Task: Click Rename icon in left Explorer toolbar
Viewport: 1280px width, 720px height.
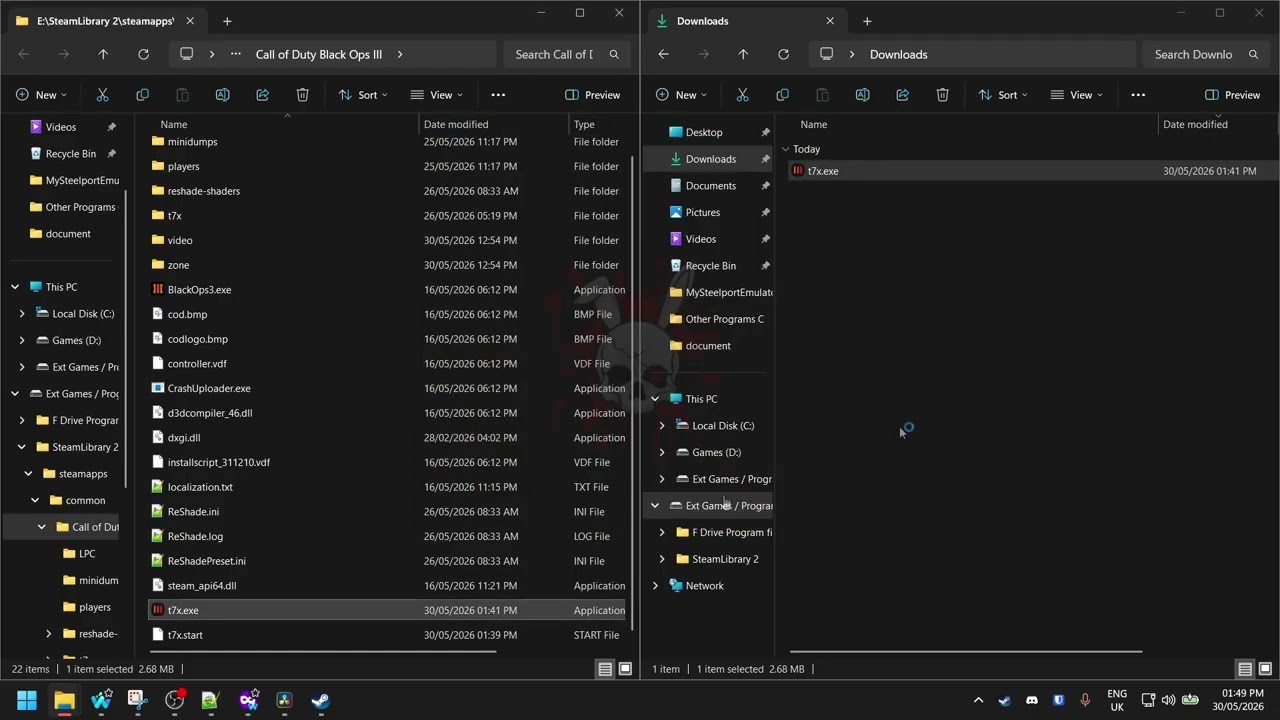Action: click(x=222, y=95)
